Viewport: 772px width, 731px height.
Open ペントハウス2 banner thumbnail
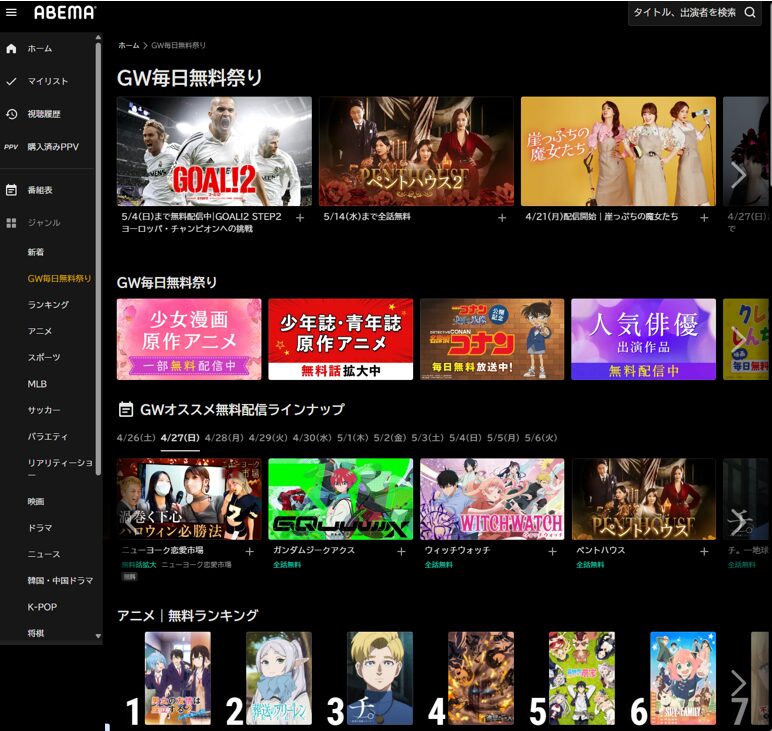tap(417, 151)
